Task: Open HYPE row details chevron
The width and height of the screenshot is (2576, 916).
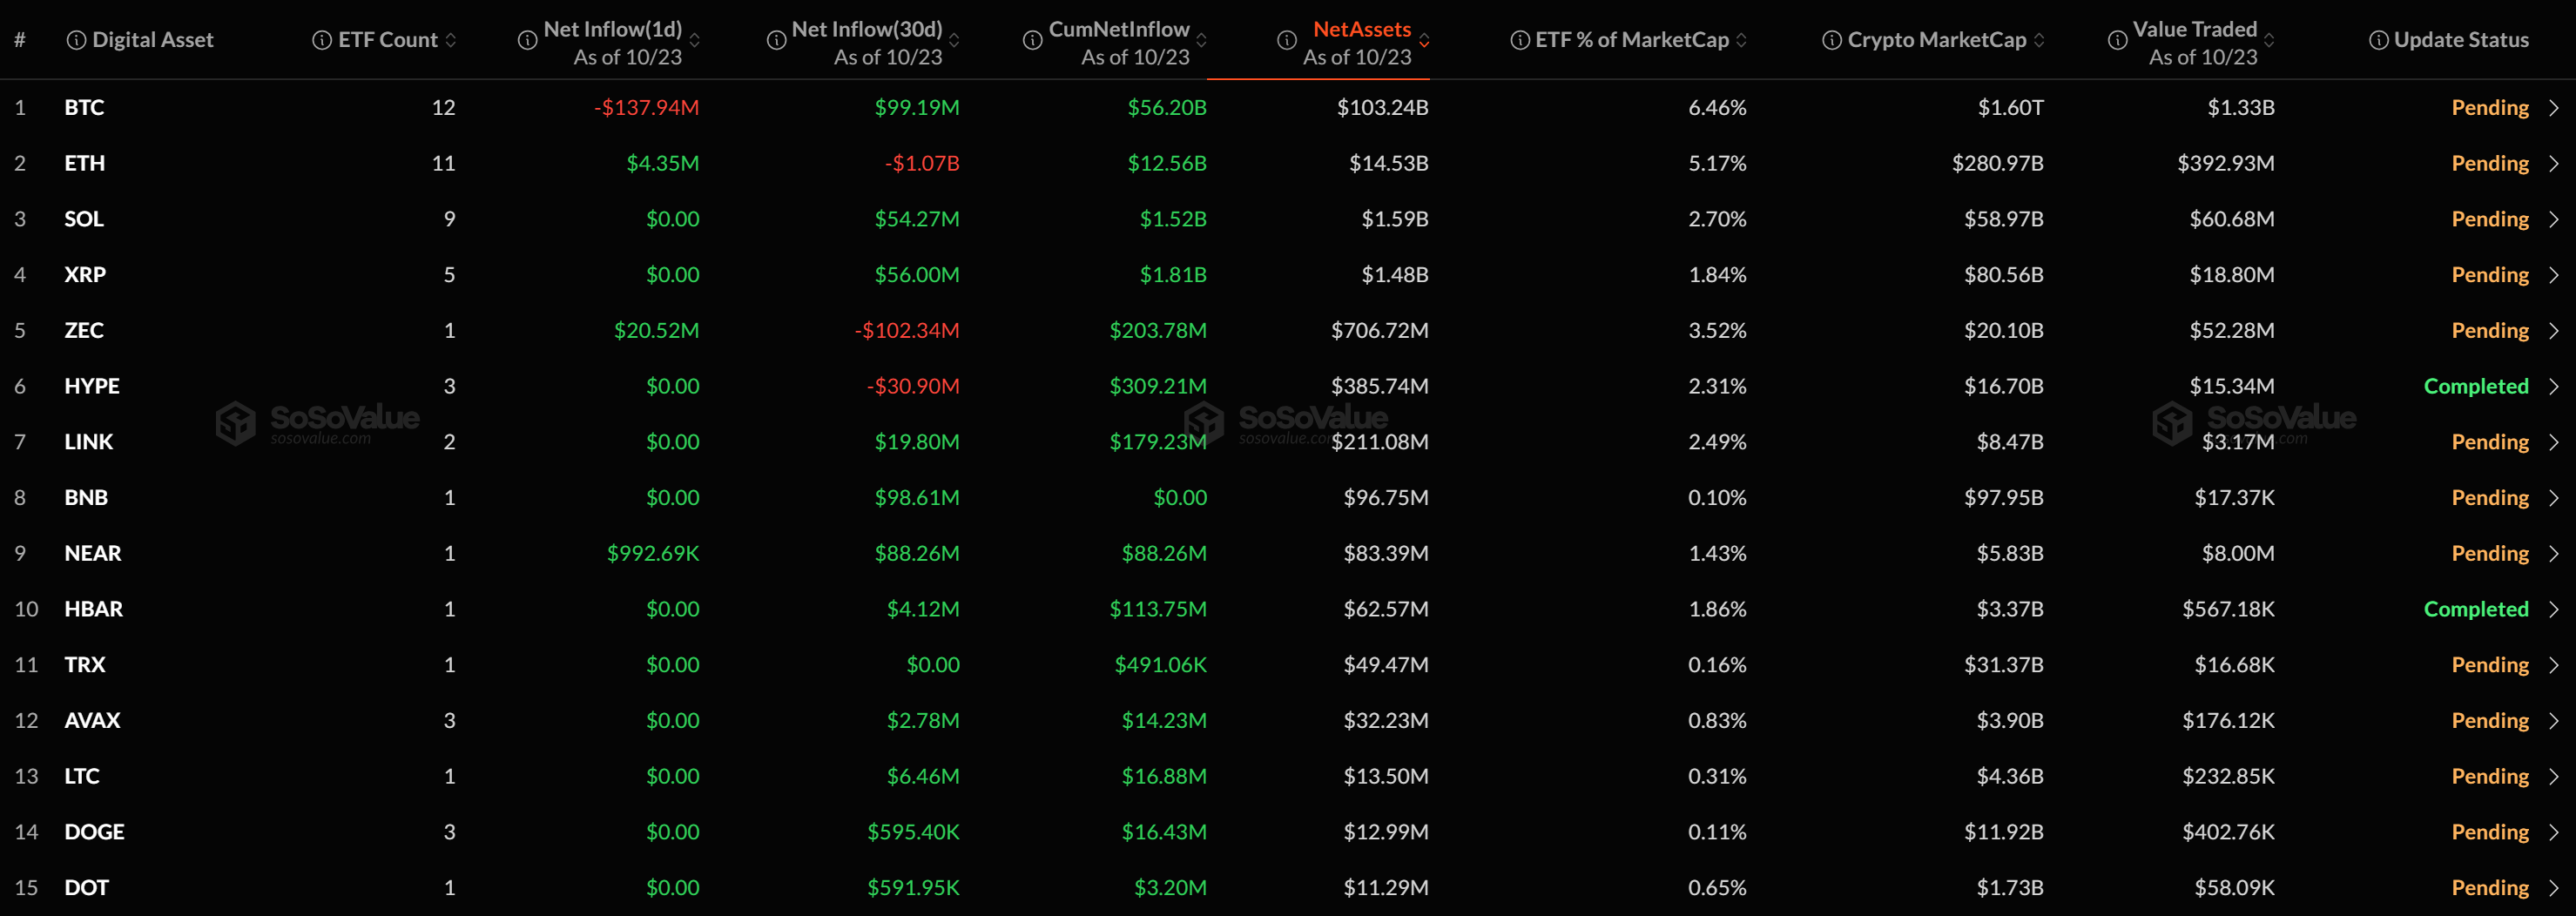Action: pyautogui.click(x=2553, y=387)
